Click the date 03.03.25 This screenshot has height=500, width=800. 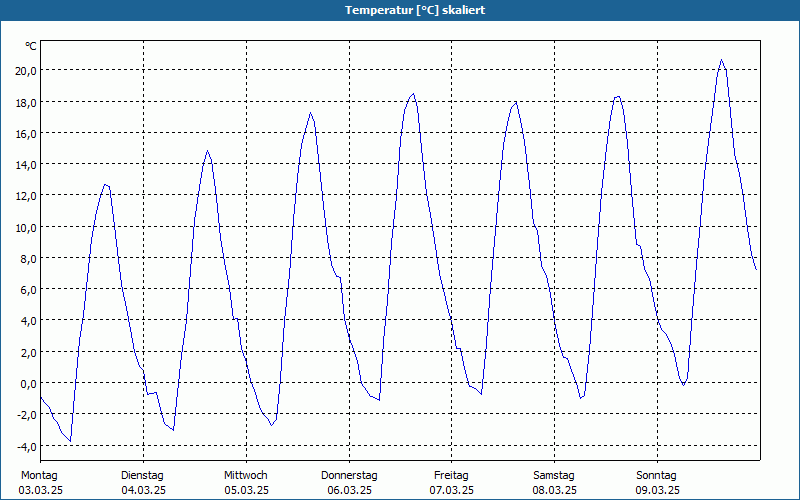(41, 490)
